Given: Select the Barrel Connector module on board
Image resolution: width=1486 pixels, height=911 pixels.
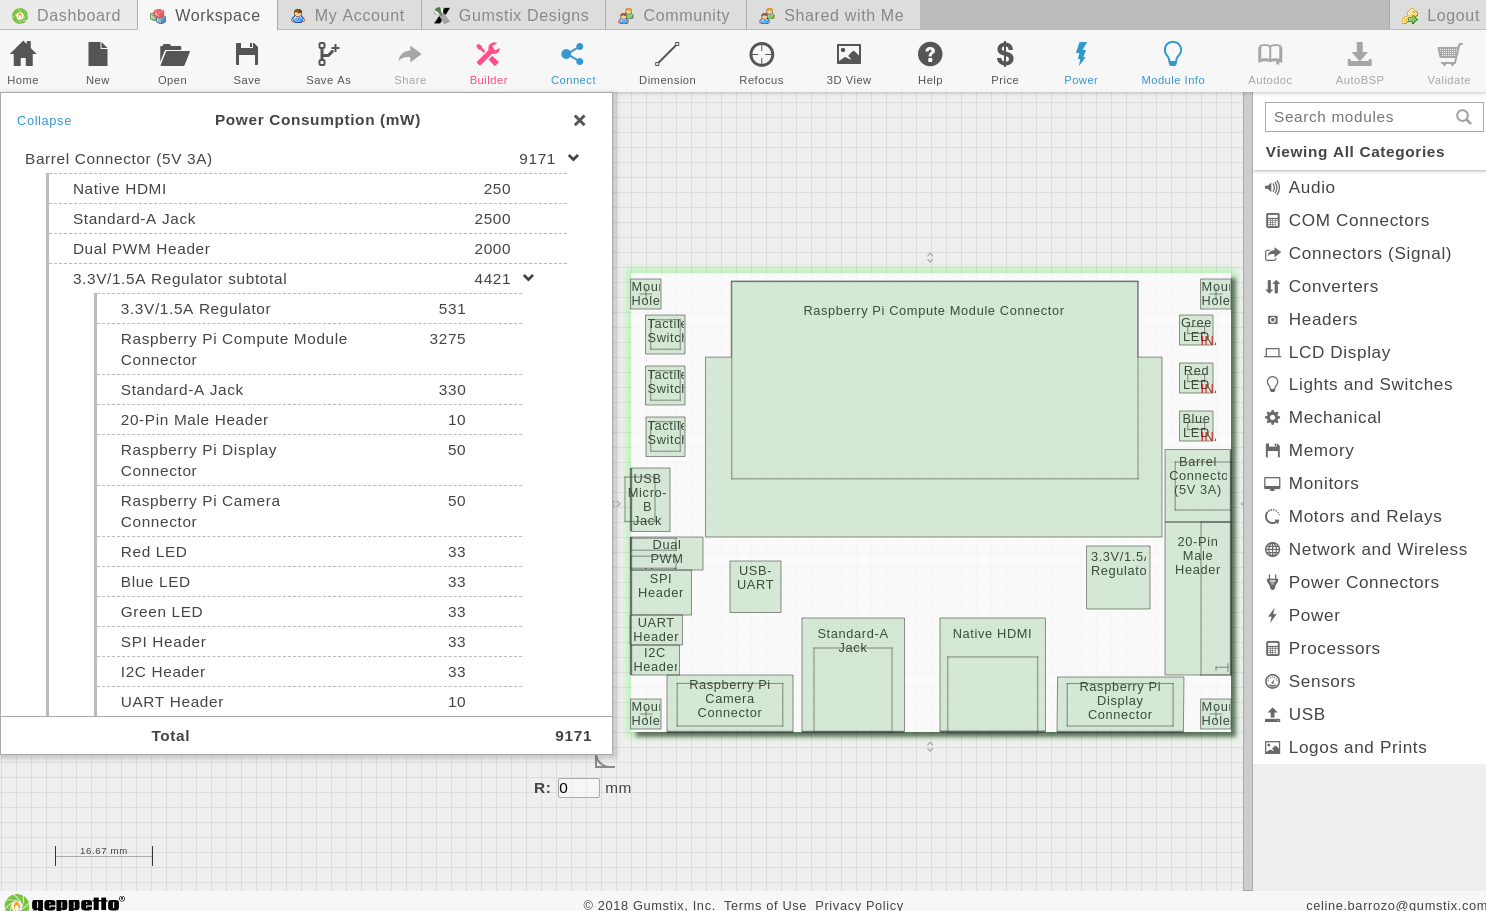Looking at the screenshot, I should point(1198,486).
